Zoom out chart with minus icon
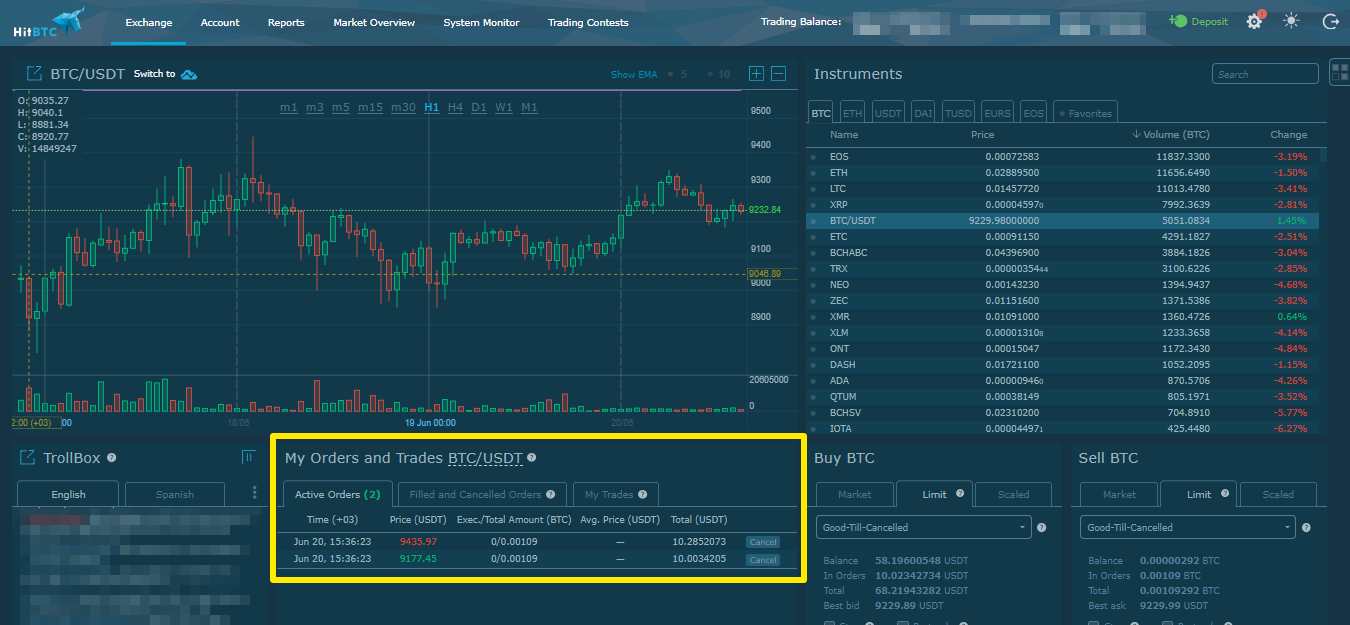Viewport: 1350px width, 625px height. [779, 73]
